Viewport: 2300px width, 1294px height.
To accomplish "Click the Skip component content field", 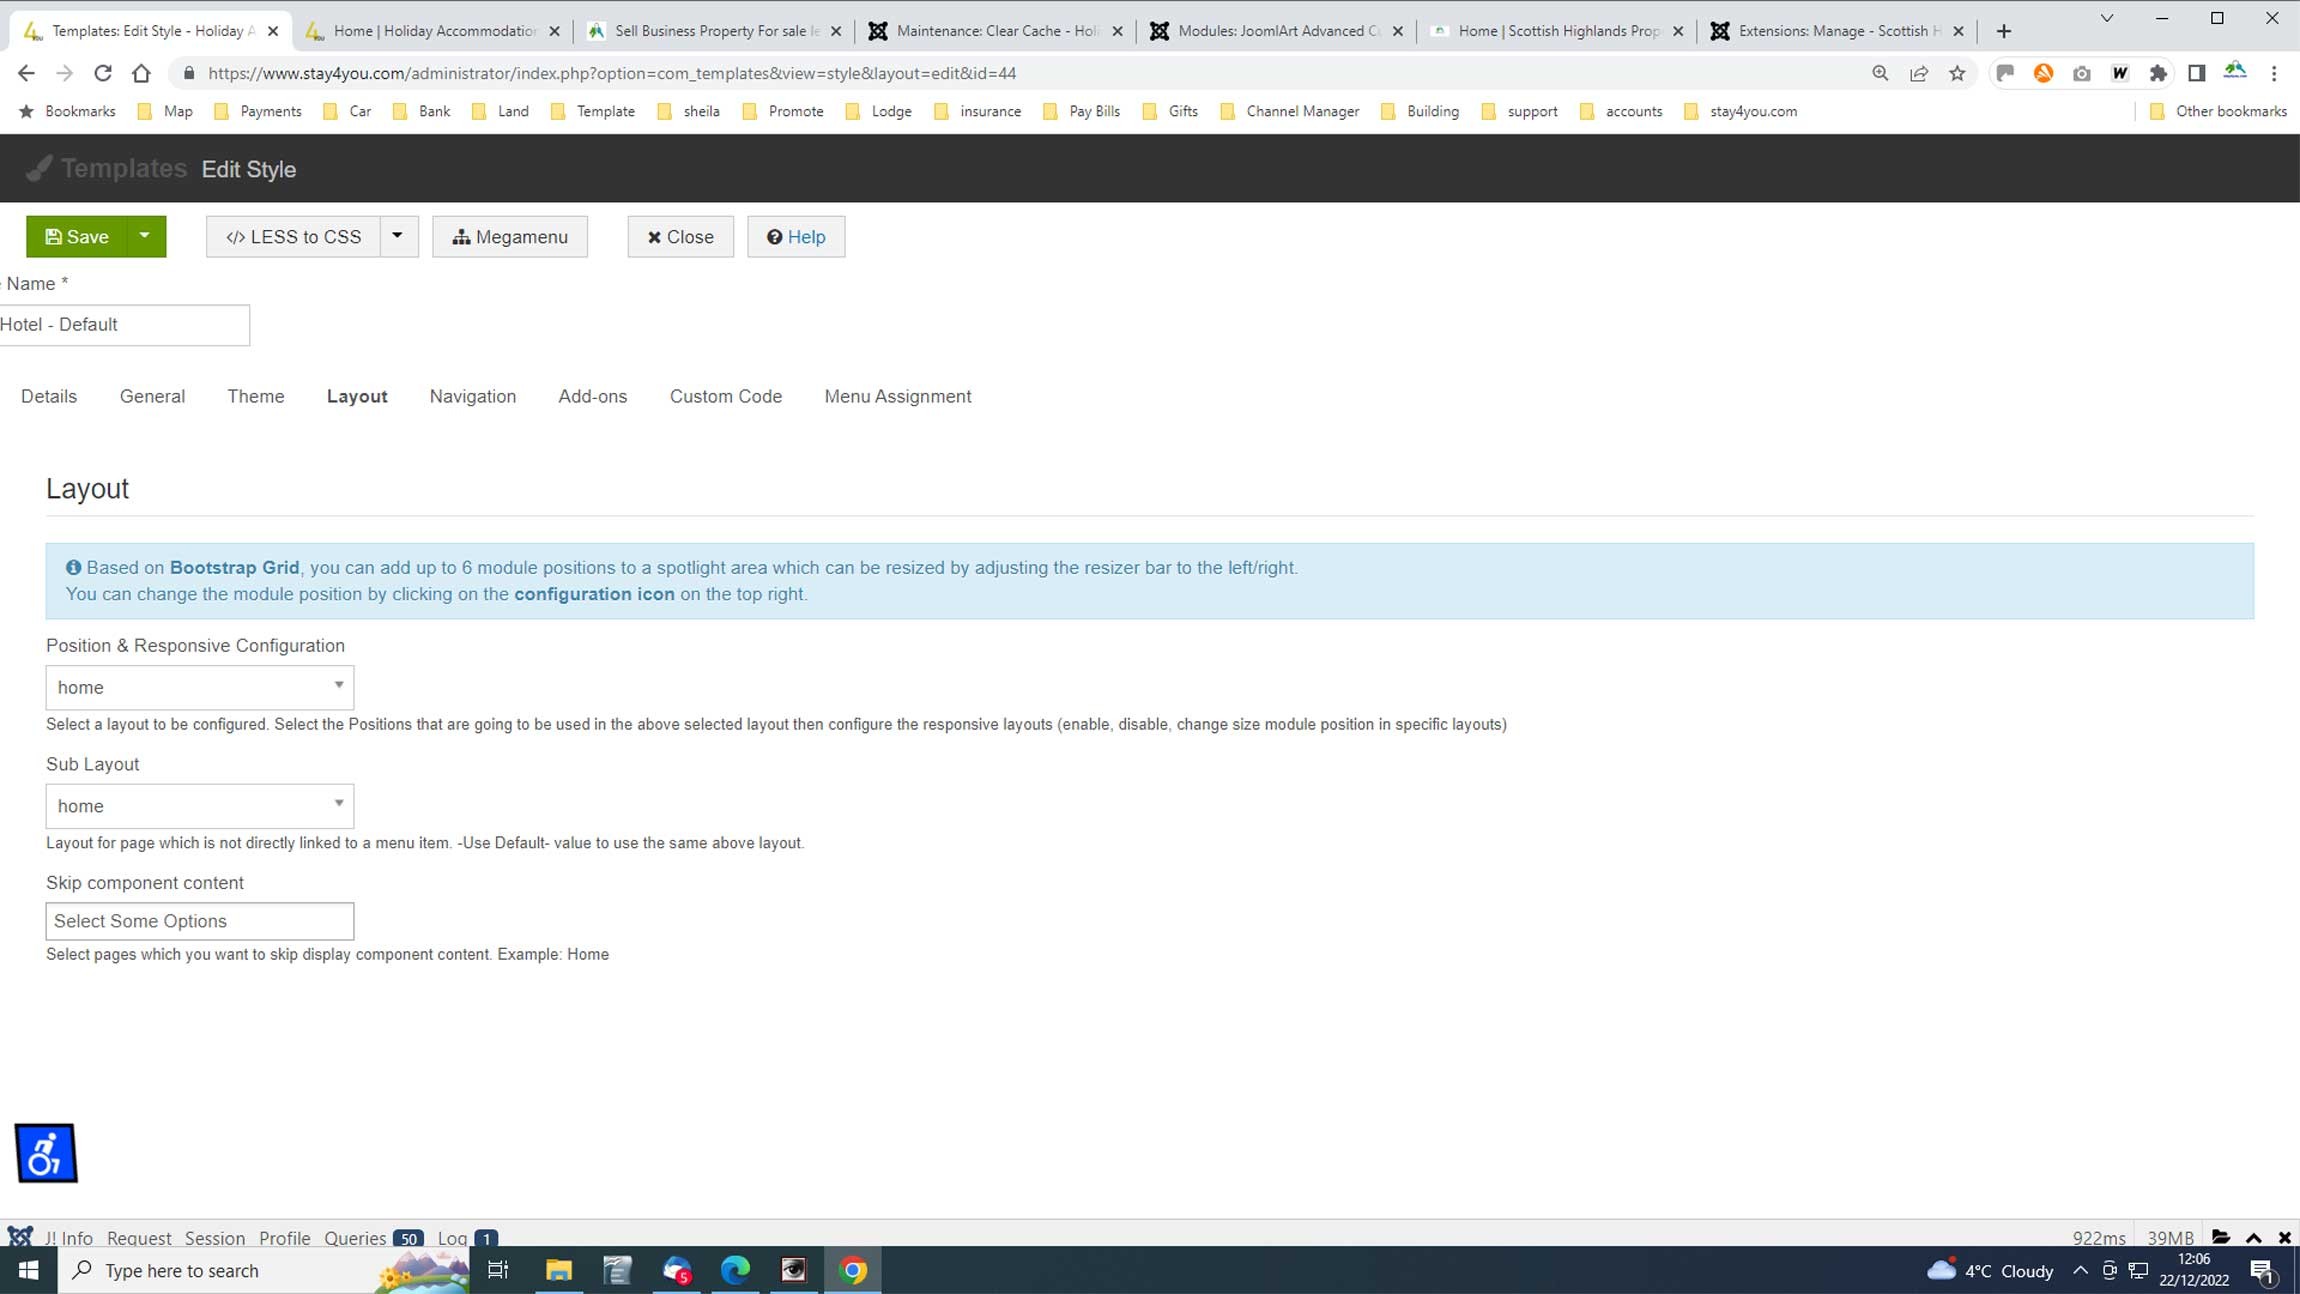I will click(x=199, y=921).
